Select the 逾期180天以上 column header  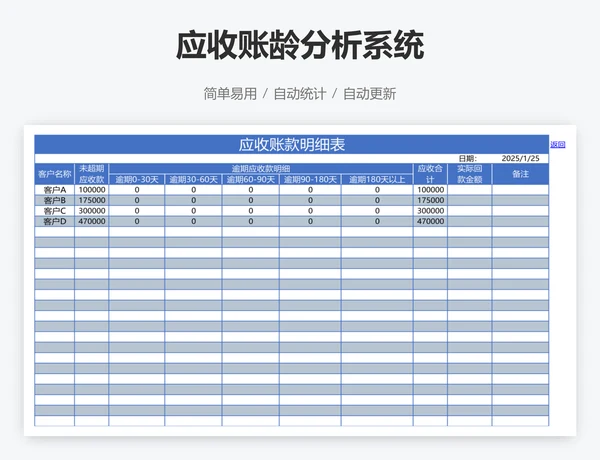coord(377,179)
